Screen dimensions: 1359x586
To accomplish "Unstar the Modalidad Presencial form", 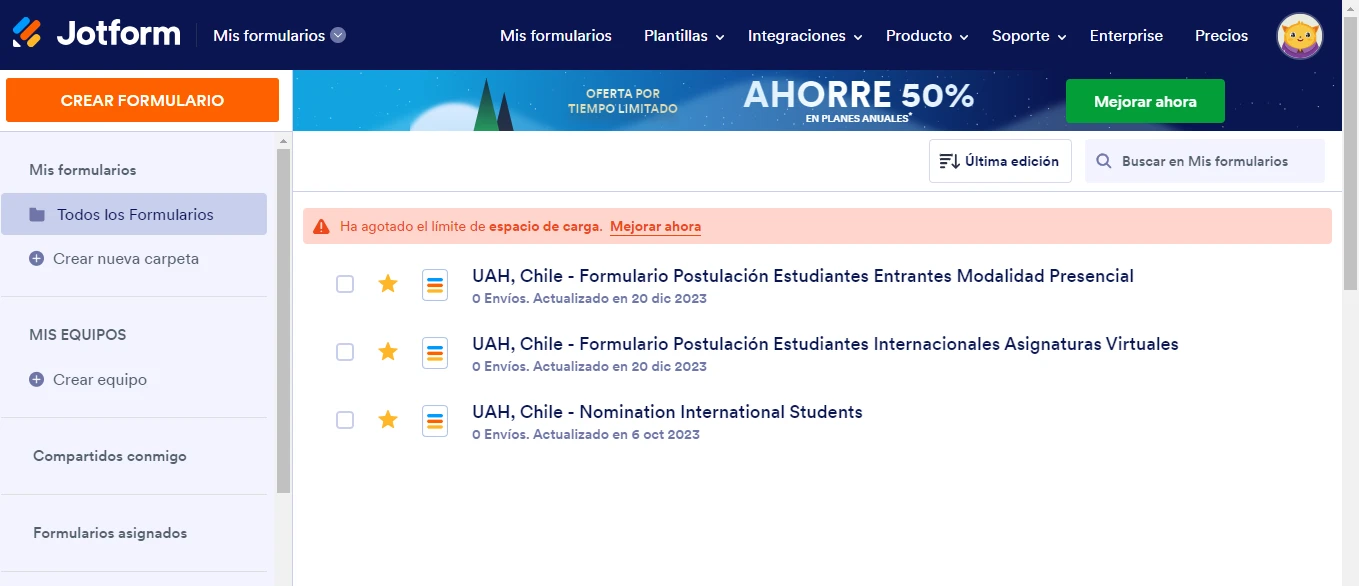I will 388,284.
